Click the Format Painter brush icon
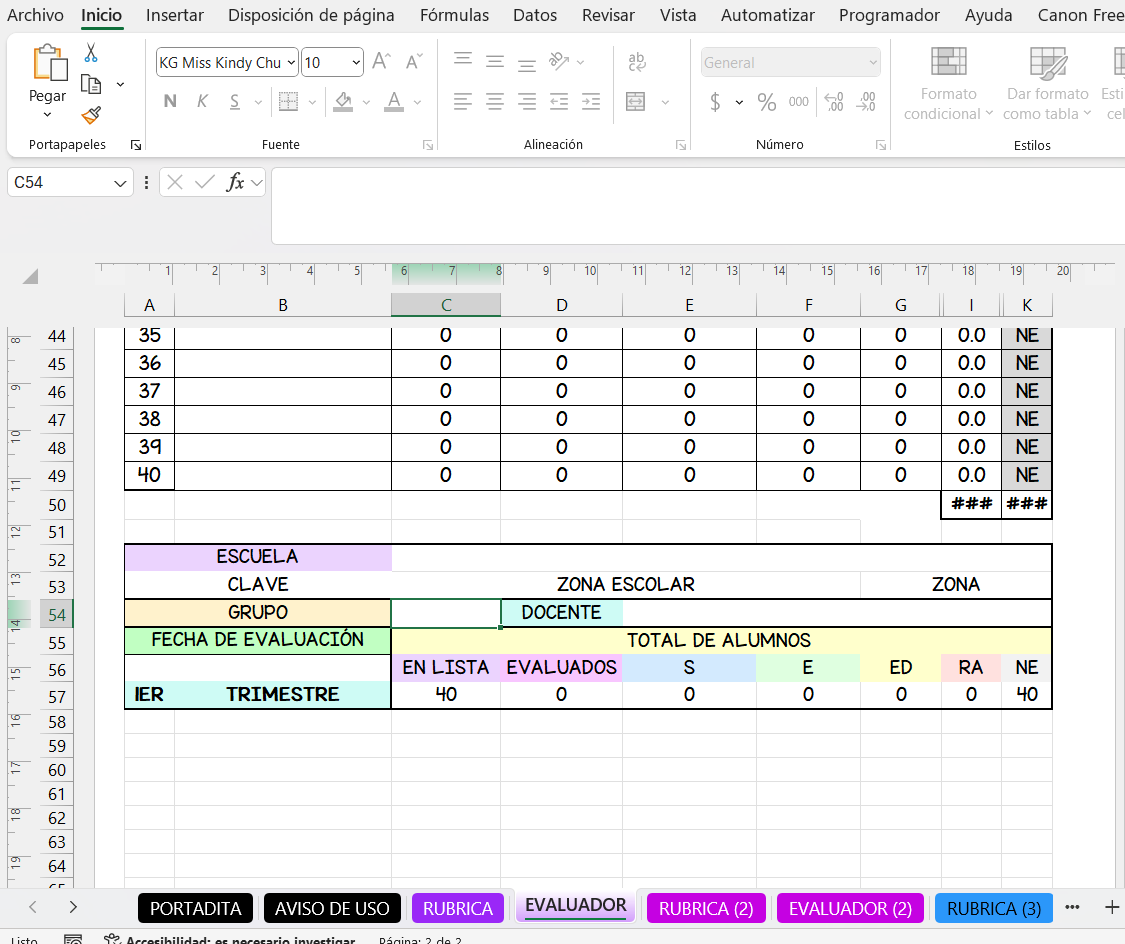This screenshot has width=1125, height=944. [x=91, y=116]
